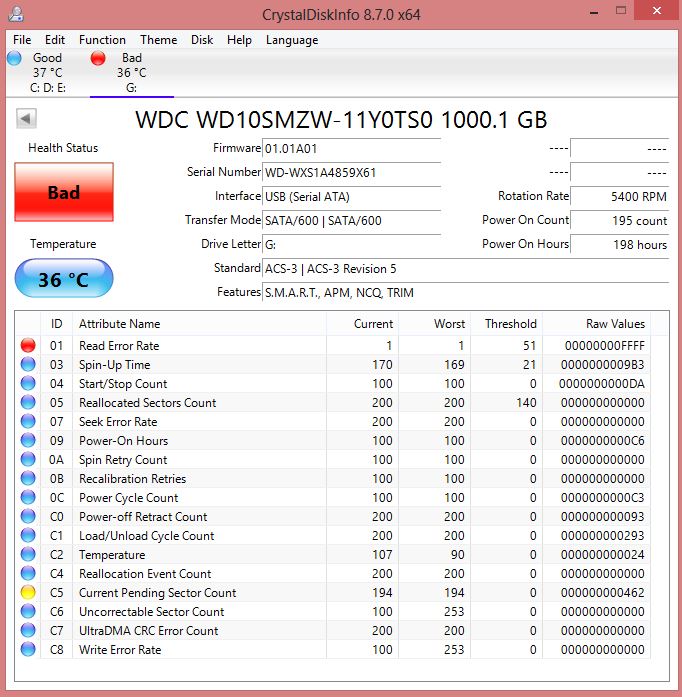Viewport: 682px width, 697px height.
Task: Click the Attribute Name column header
Action: tap(199, 324)
